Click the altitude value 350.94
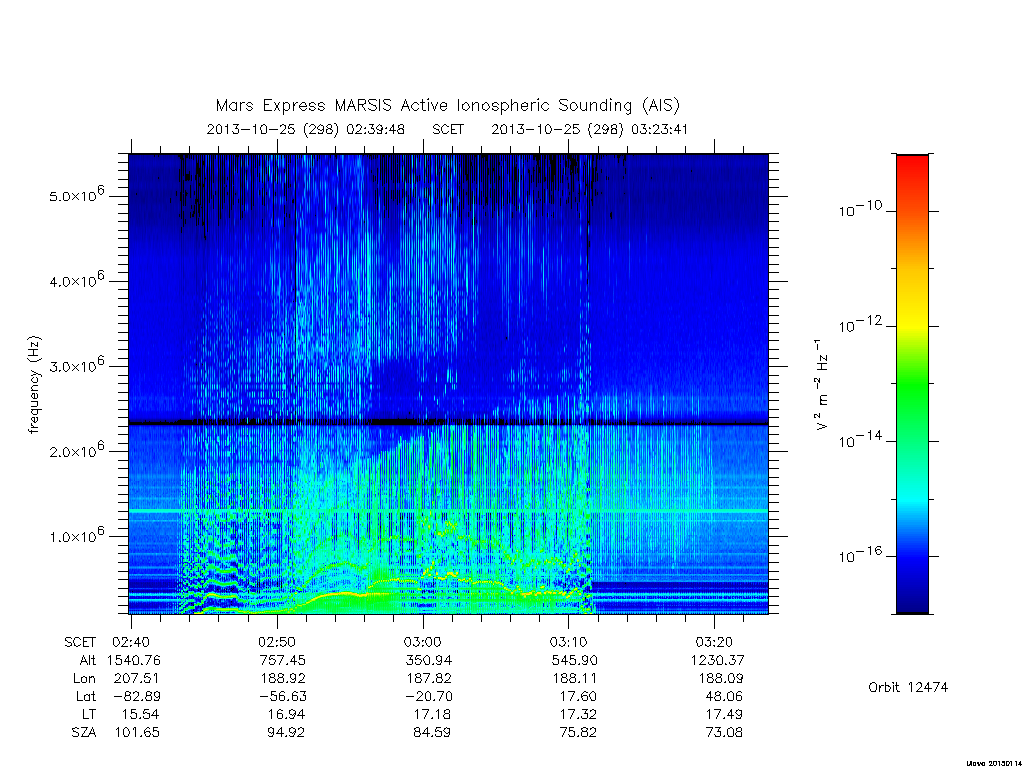1024x768 pixels. pos(428,661)
